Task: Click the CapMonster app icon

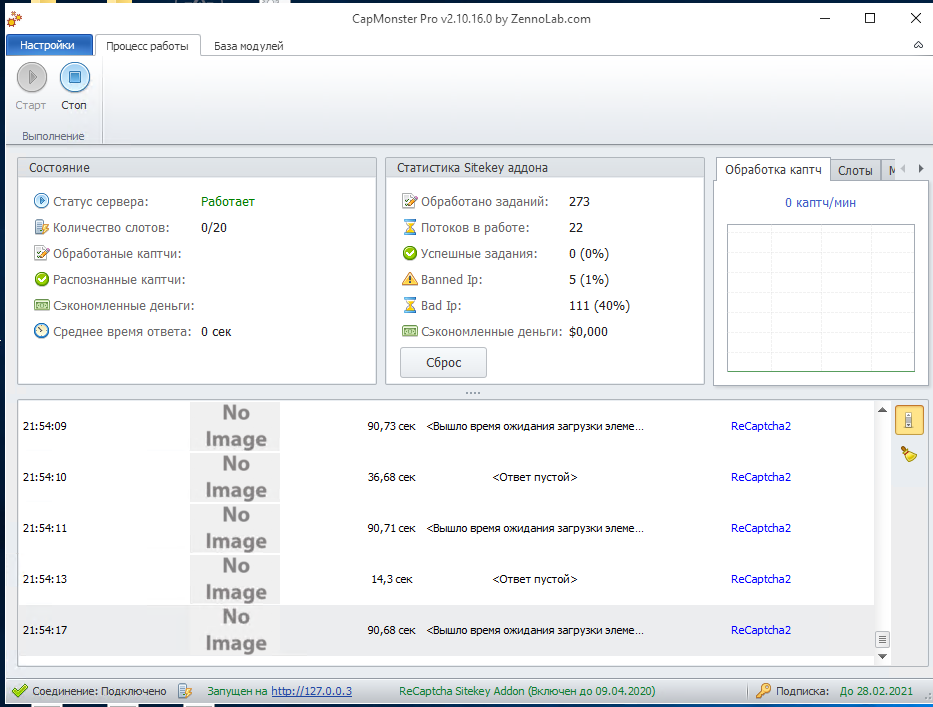Action: click(x=14, y=18)
